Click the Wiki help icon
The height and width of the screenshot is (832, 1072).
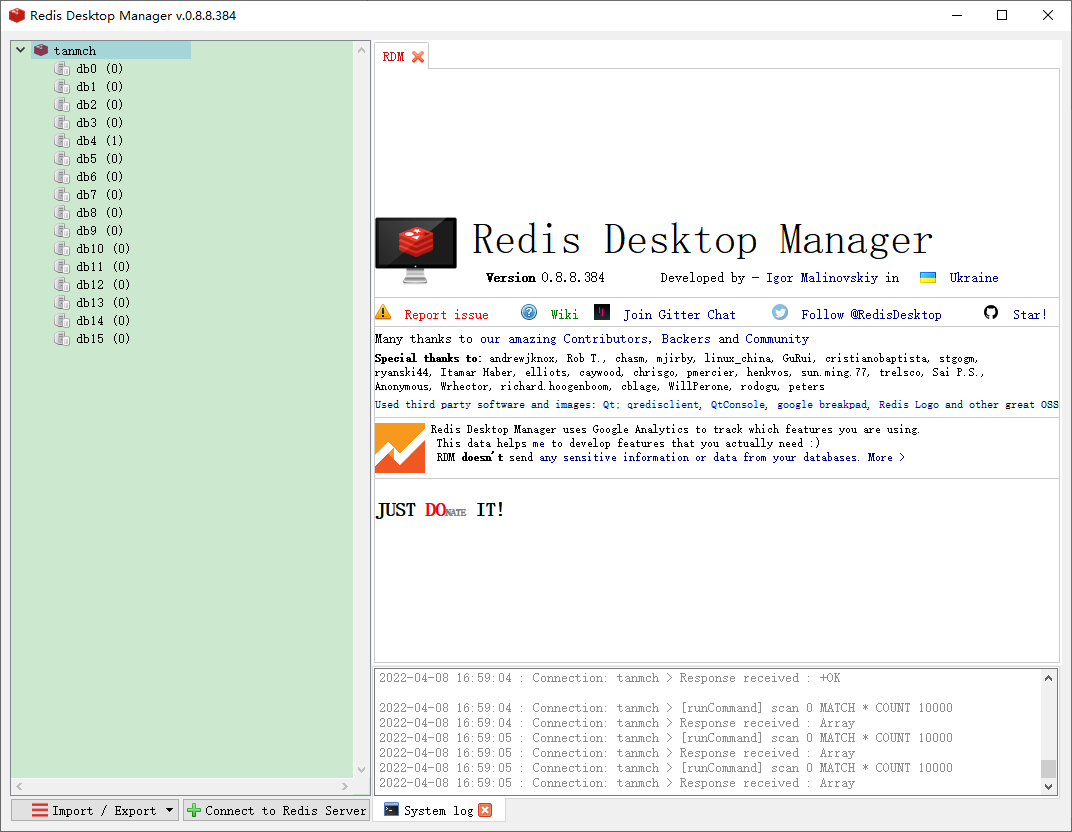coord(528,312)
